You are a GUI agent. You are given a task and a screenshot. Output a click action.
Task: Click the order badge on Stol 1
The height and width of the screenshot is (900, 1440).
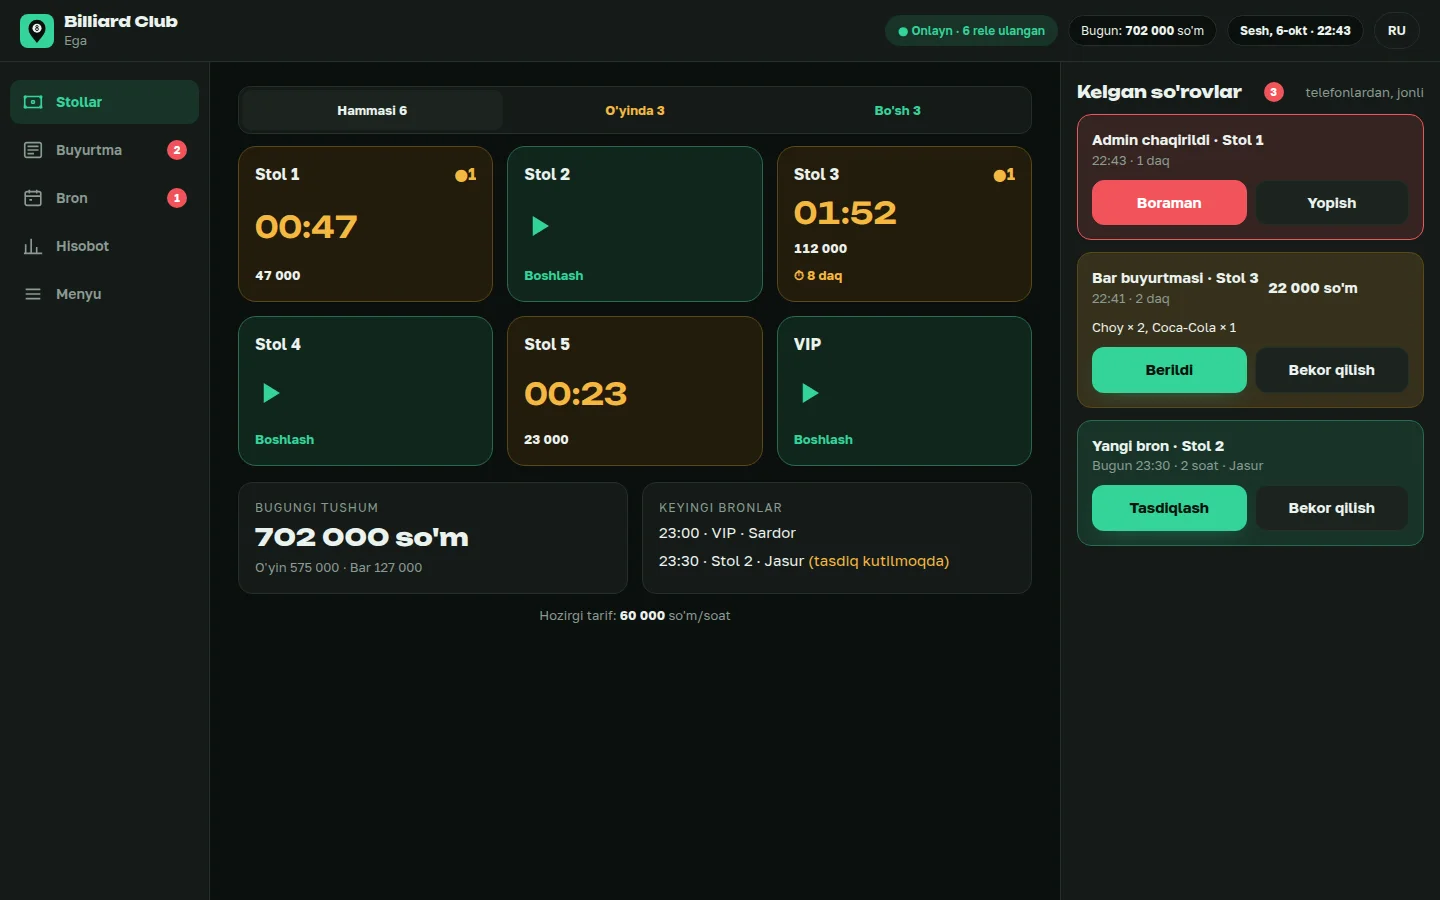(466, 175)
